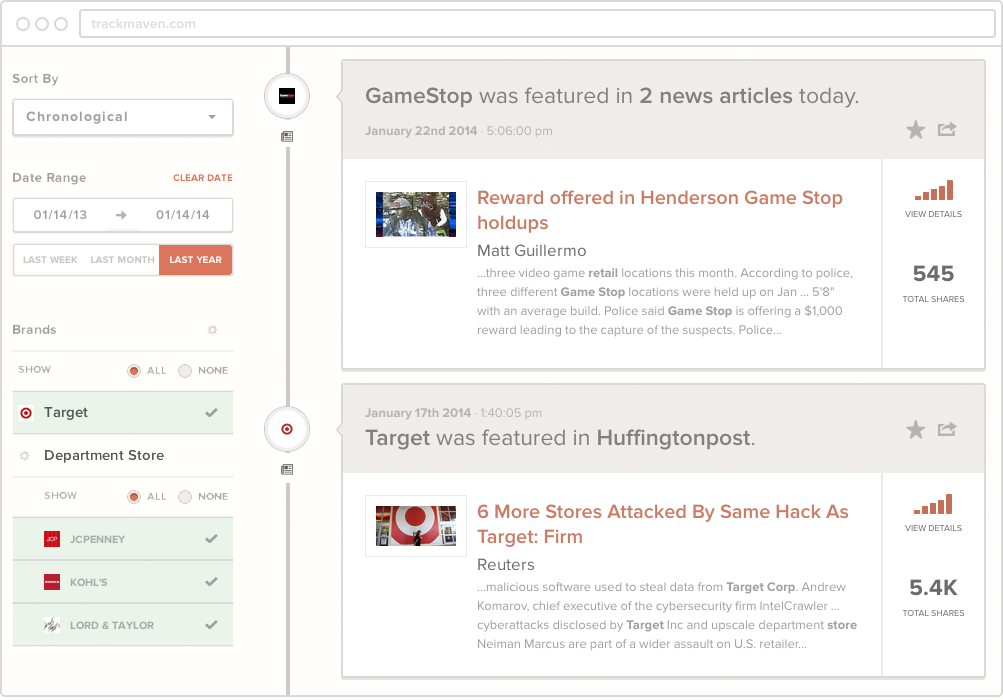The height and width of the screenshot is (700, 1003).
Task: Click Target was featured in Huffingtonpost headline
Action: [x=560, y=438]
